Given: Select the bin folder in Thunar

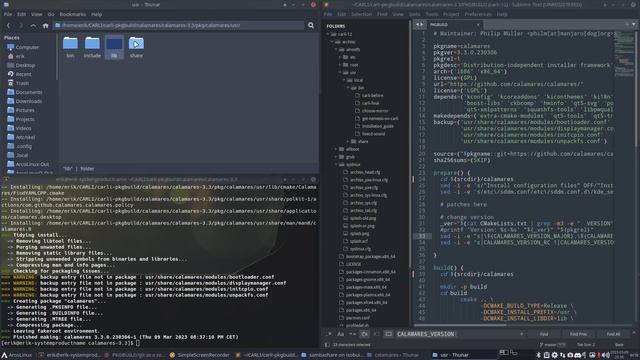Looking at the screenshot, I should click(70, 47).
